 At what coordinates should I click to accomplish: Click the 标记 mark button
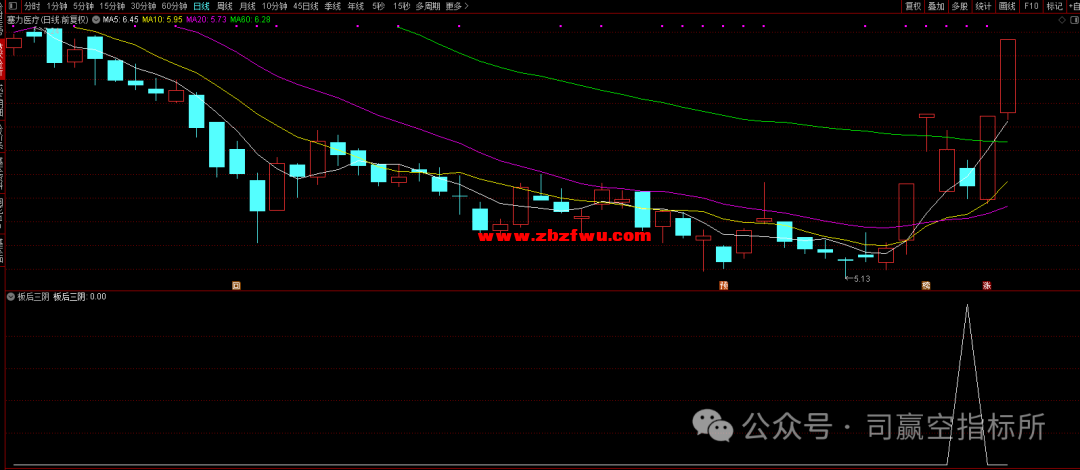tap(1054, 6)
